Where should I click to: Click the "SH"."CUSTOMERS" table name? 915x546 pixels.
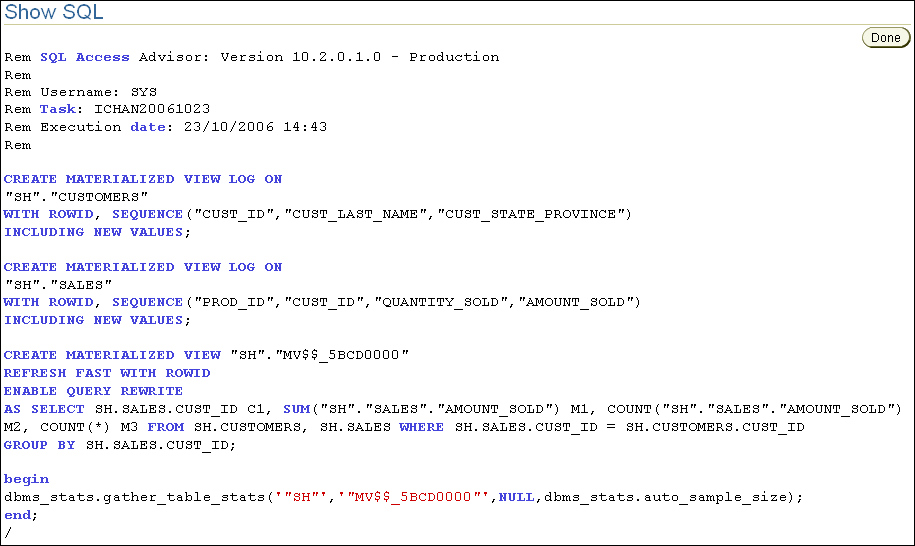[x=76, y=197]
